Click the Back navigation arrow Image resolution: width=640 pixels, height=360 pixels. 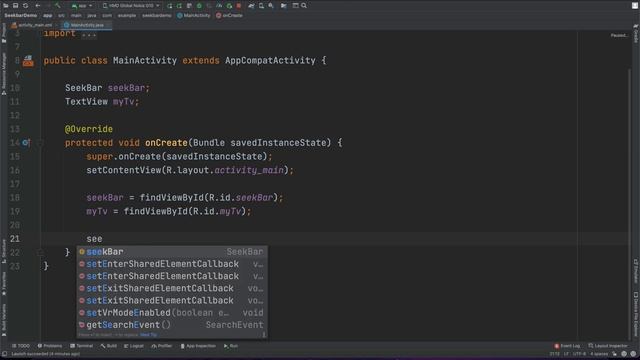pyautogui.click(x=38, y=6)
